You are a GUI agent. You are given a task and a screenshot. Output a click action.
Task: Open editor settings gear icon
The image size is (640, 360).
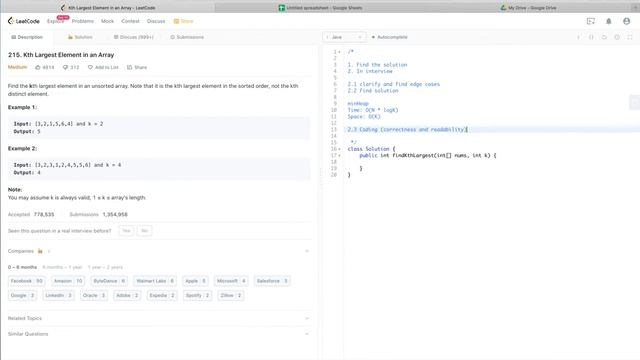617,37
